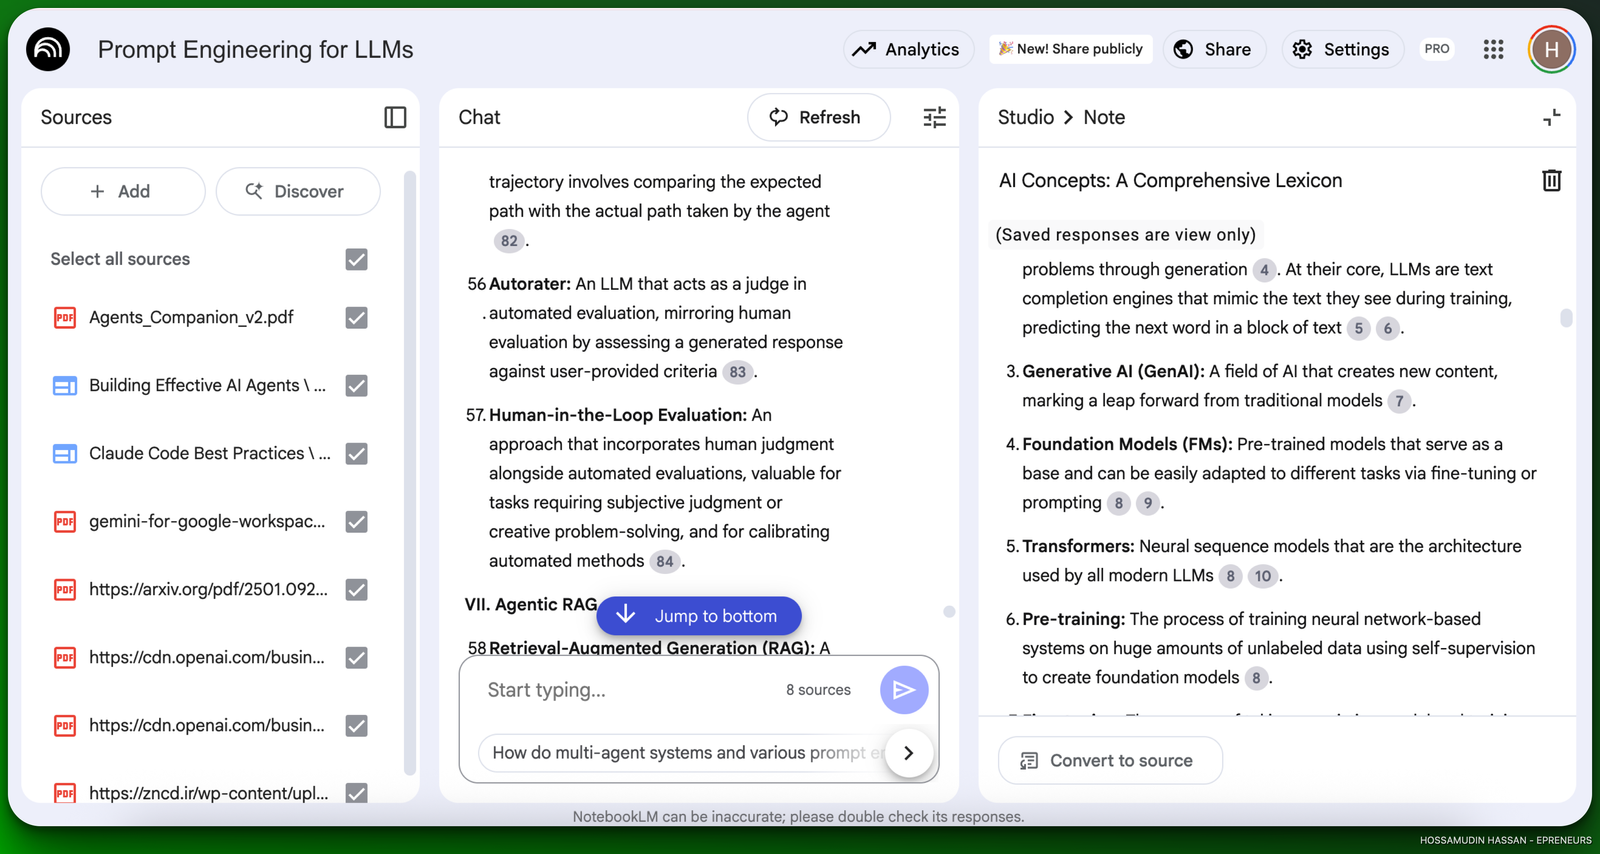Click the 8 sources indicator
The width and height of the screenshot is (1600, 854).
pos(818,690)
